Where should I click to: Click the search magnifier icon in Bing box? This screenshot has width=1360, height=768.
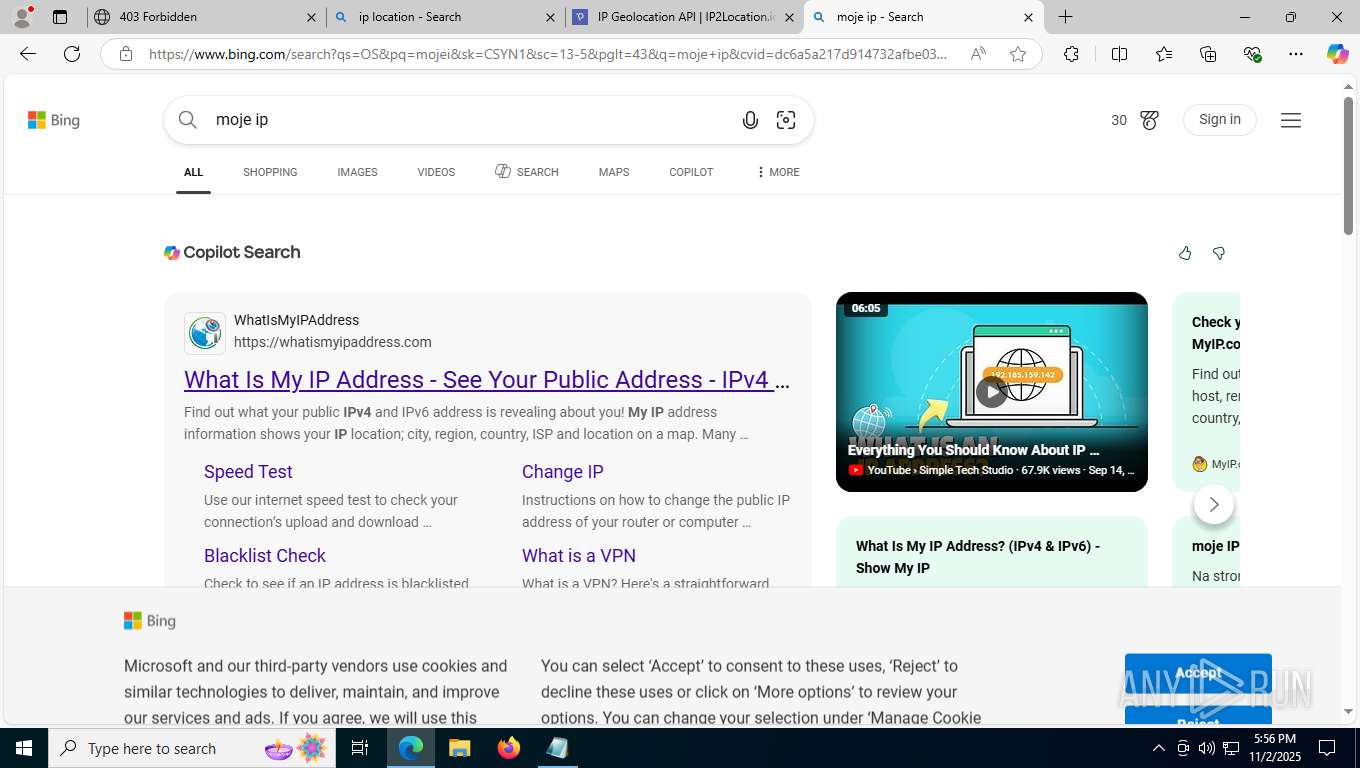pos(188,120)
